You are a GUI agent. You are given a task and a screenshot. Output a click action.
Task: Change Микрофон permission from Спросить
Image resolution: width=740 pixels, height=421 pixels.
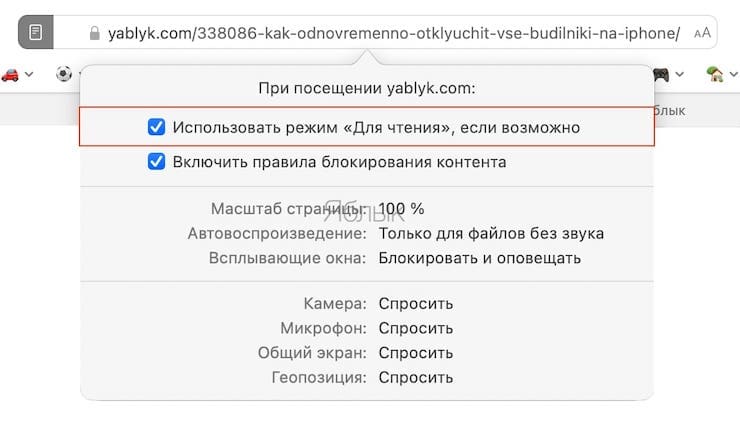416,328
